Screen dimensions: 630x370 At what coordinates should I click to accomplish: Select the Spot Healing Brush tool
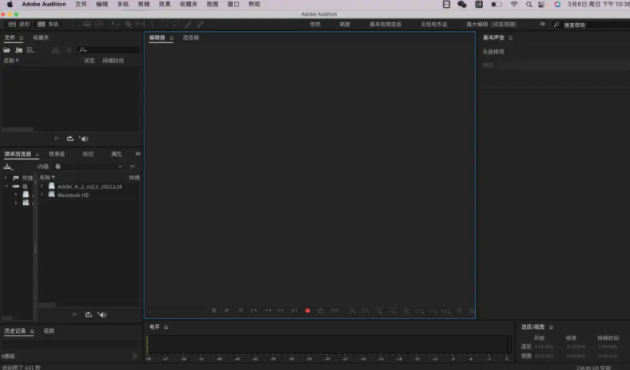tap(200, 25)
